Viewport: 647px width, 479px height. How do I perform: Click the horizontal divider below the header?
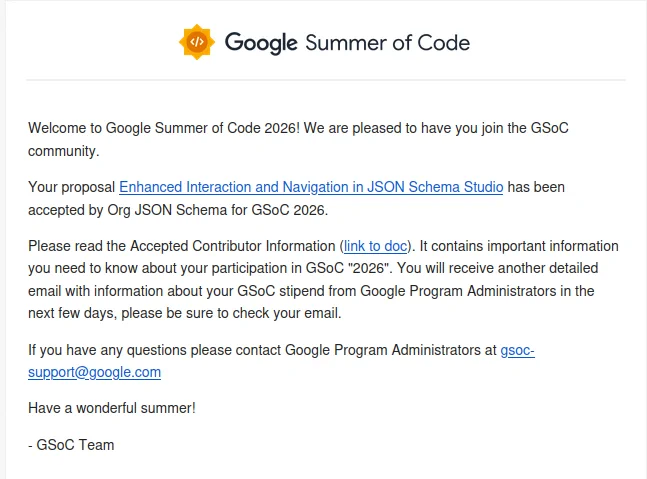tap(326, 80)
